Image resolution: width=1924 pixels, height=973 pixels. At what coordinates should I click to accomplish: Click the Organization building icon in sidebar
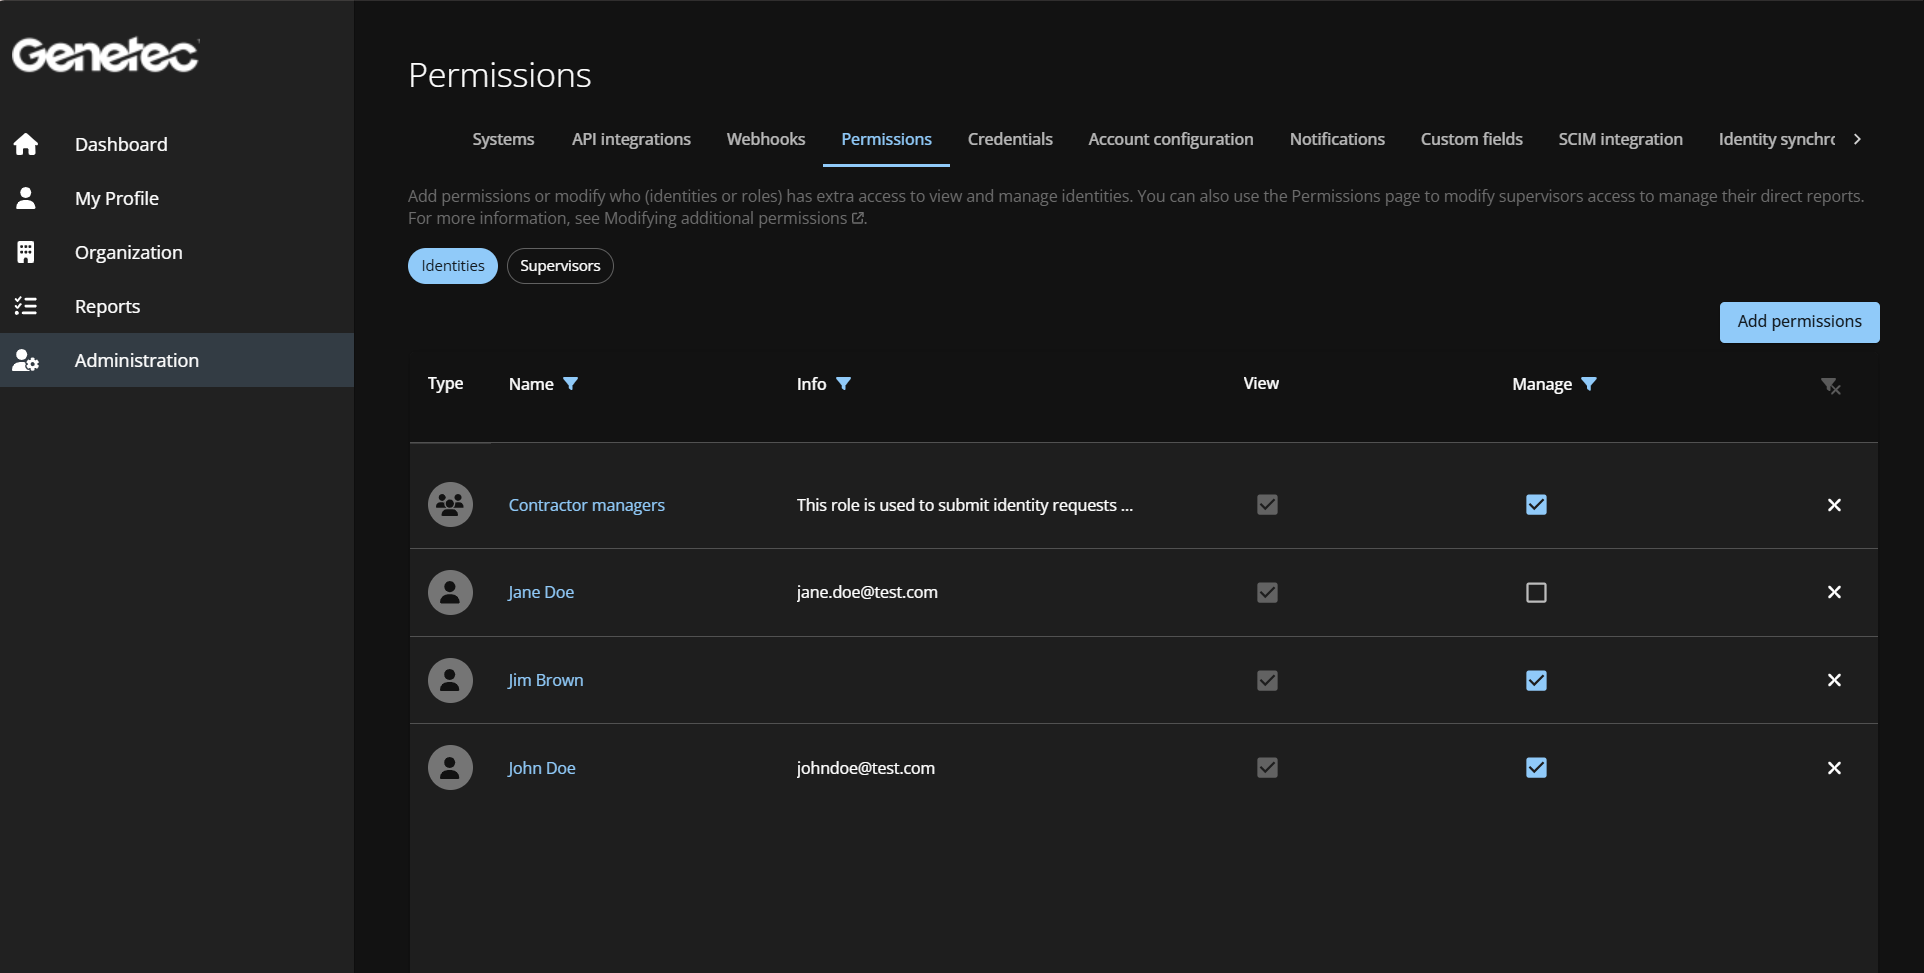(x=26, y=252)
